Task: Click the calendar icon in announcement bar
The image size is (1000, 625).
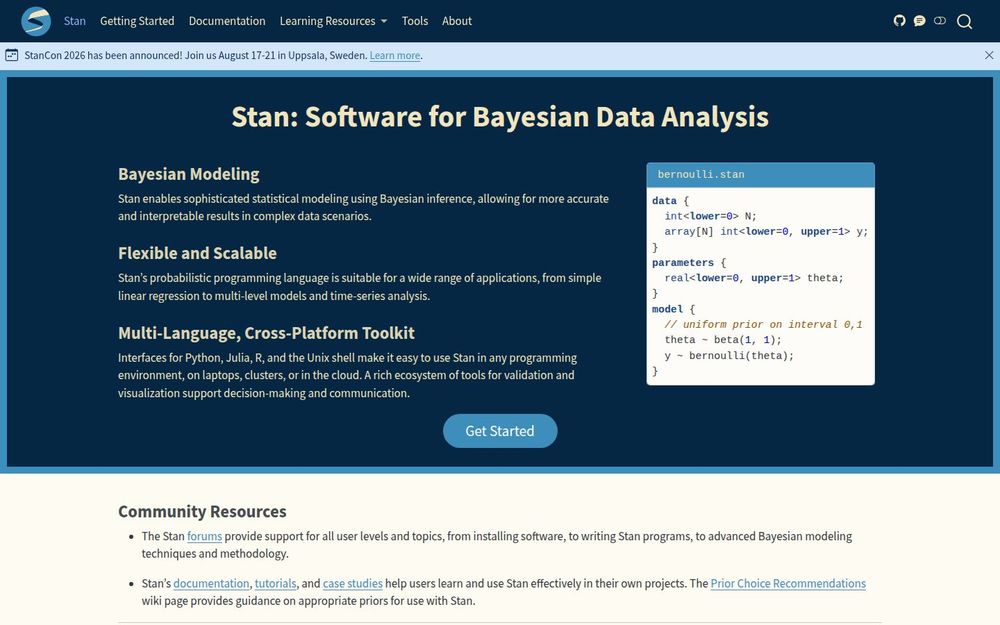Action: pyautogui.click(x=11, y=55)
